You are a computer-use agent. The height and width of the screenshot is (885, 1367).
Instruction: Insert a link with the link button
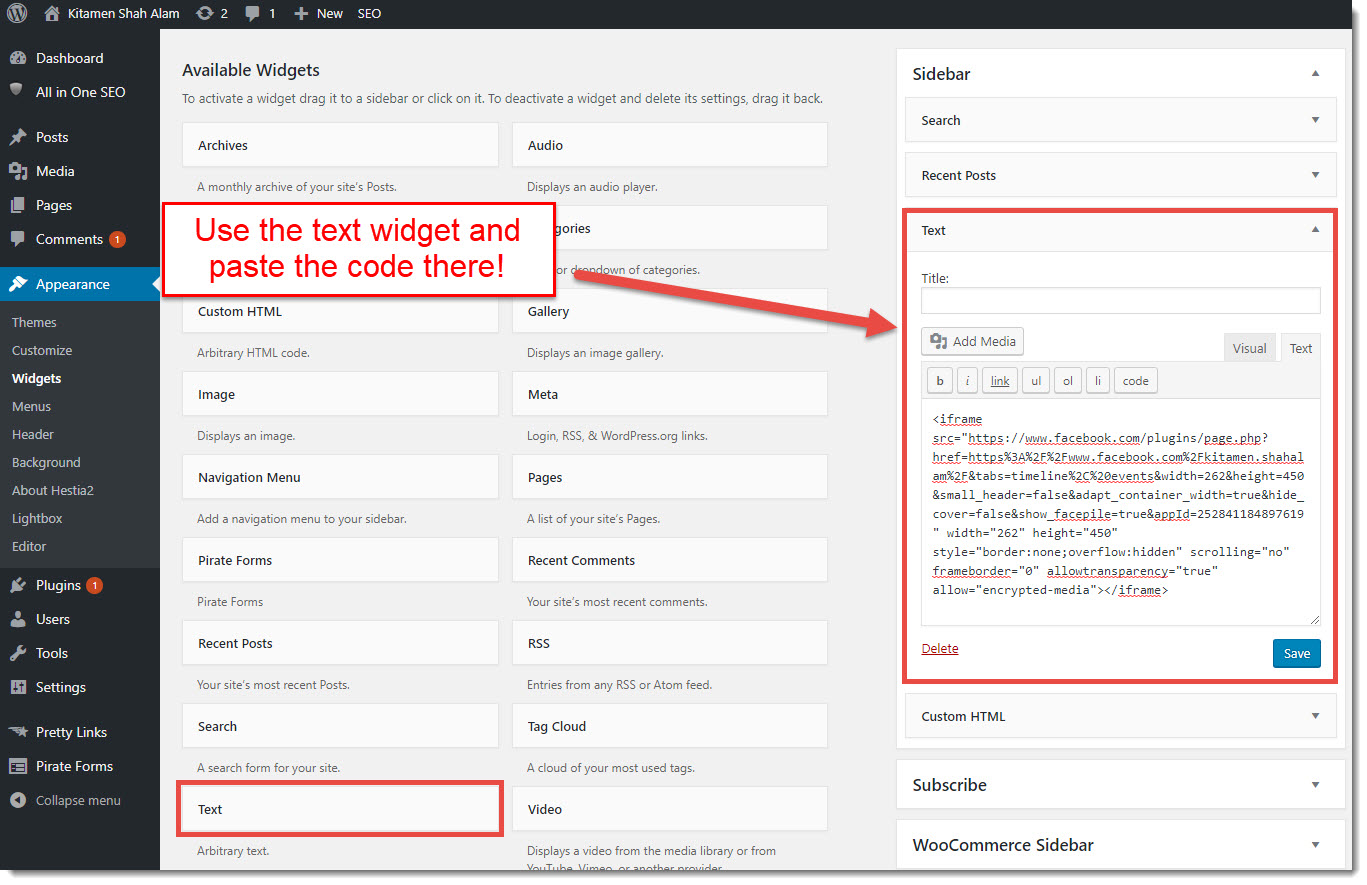tap(1000, 380)
